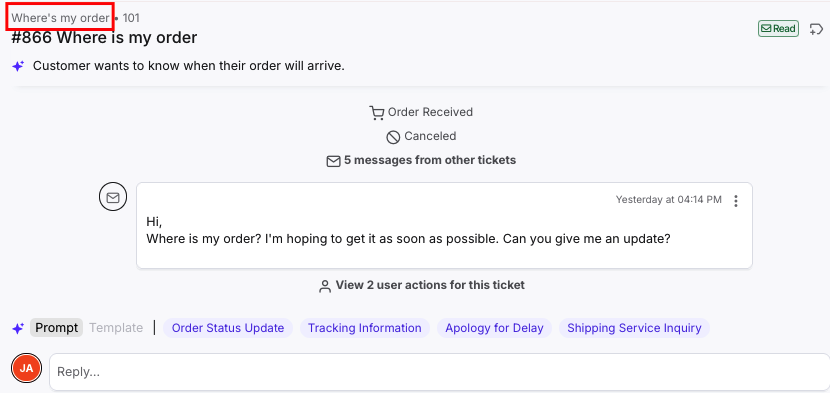The image size is (830, 393).
Task: Click the shopping cart Order Received icon
Action: tap(376, 113)
